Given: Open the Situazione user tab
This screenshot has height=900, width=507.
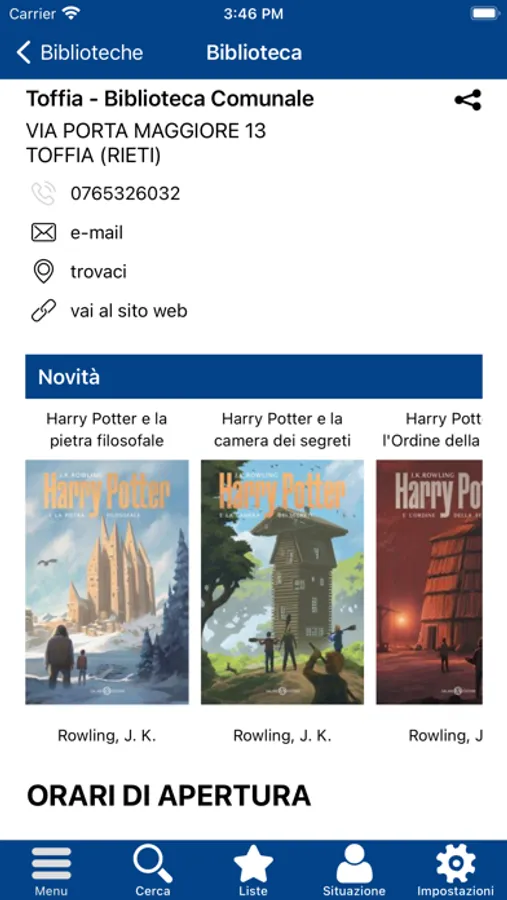Looking at the screenshot, I should coord(354,870).
